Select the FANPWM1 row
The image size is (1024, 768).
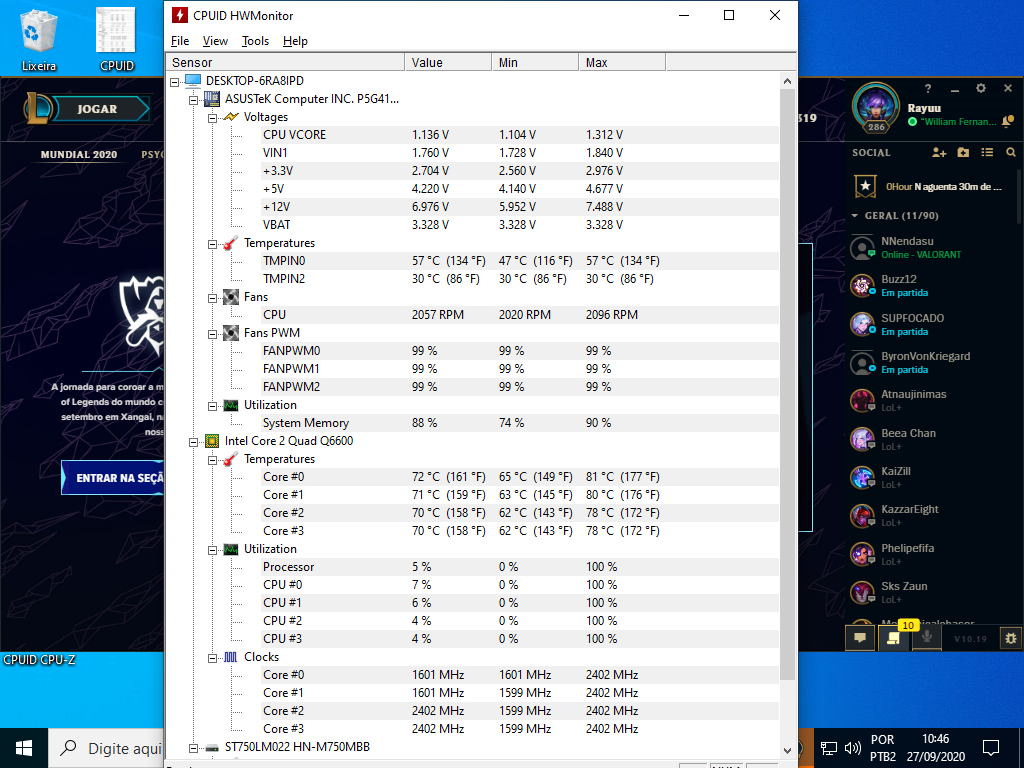pos(520,368)
